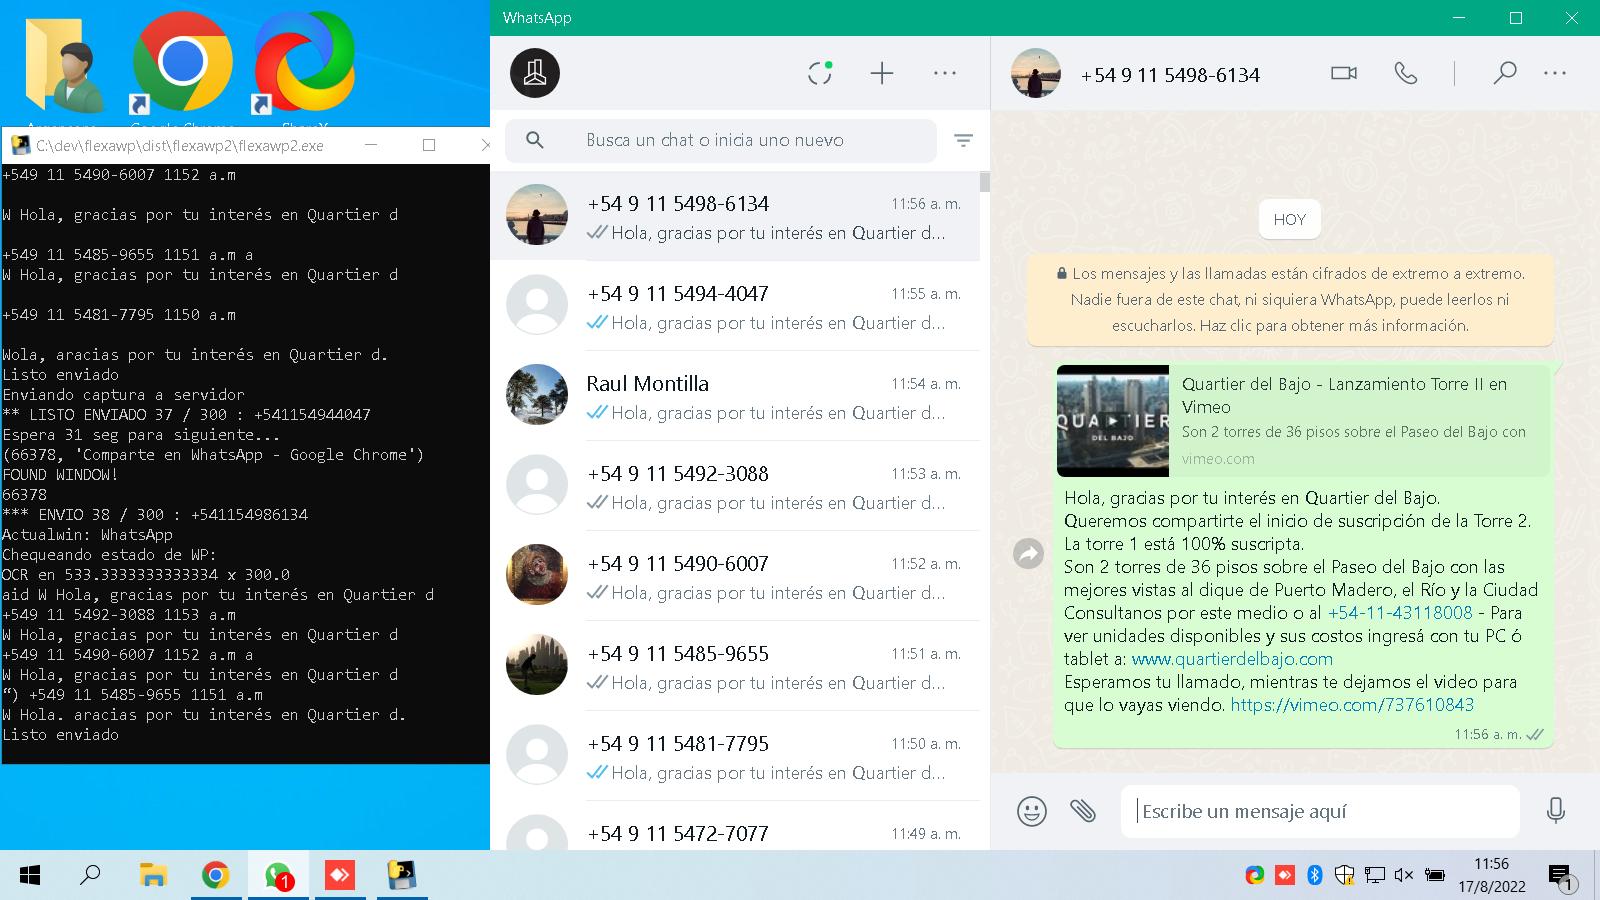Open the notification center
Screen dimensions: 1600x900
(1562, 878)
